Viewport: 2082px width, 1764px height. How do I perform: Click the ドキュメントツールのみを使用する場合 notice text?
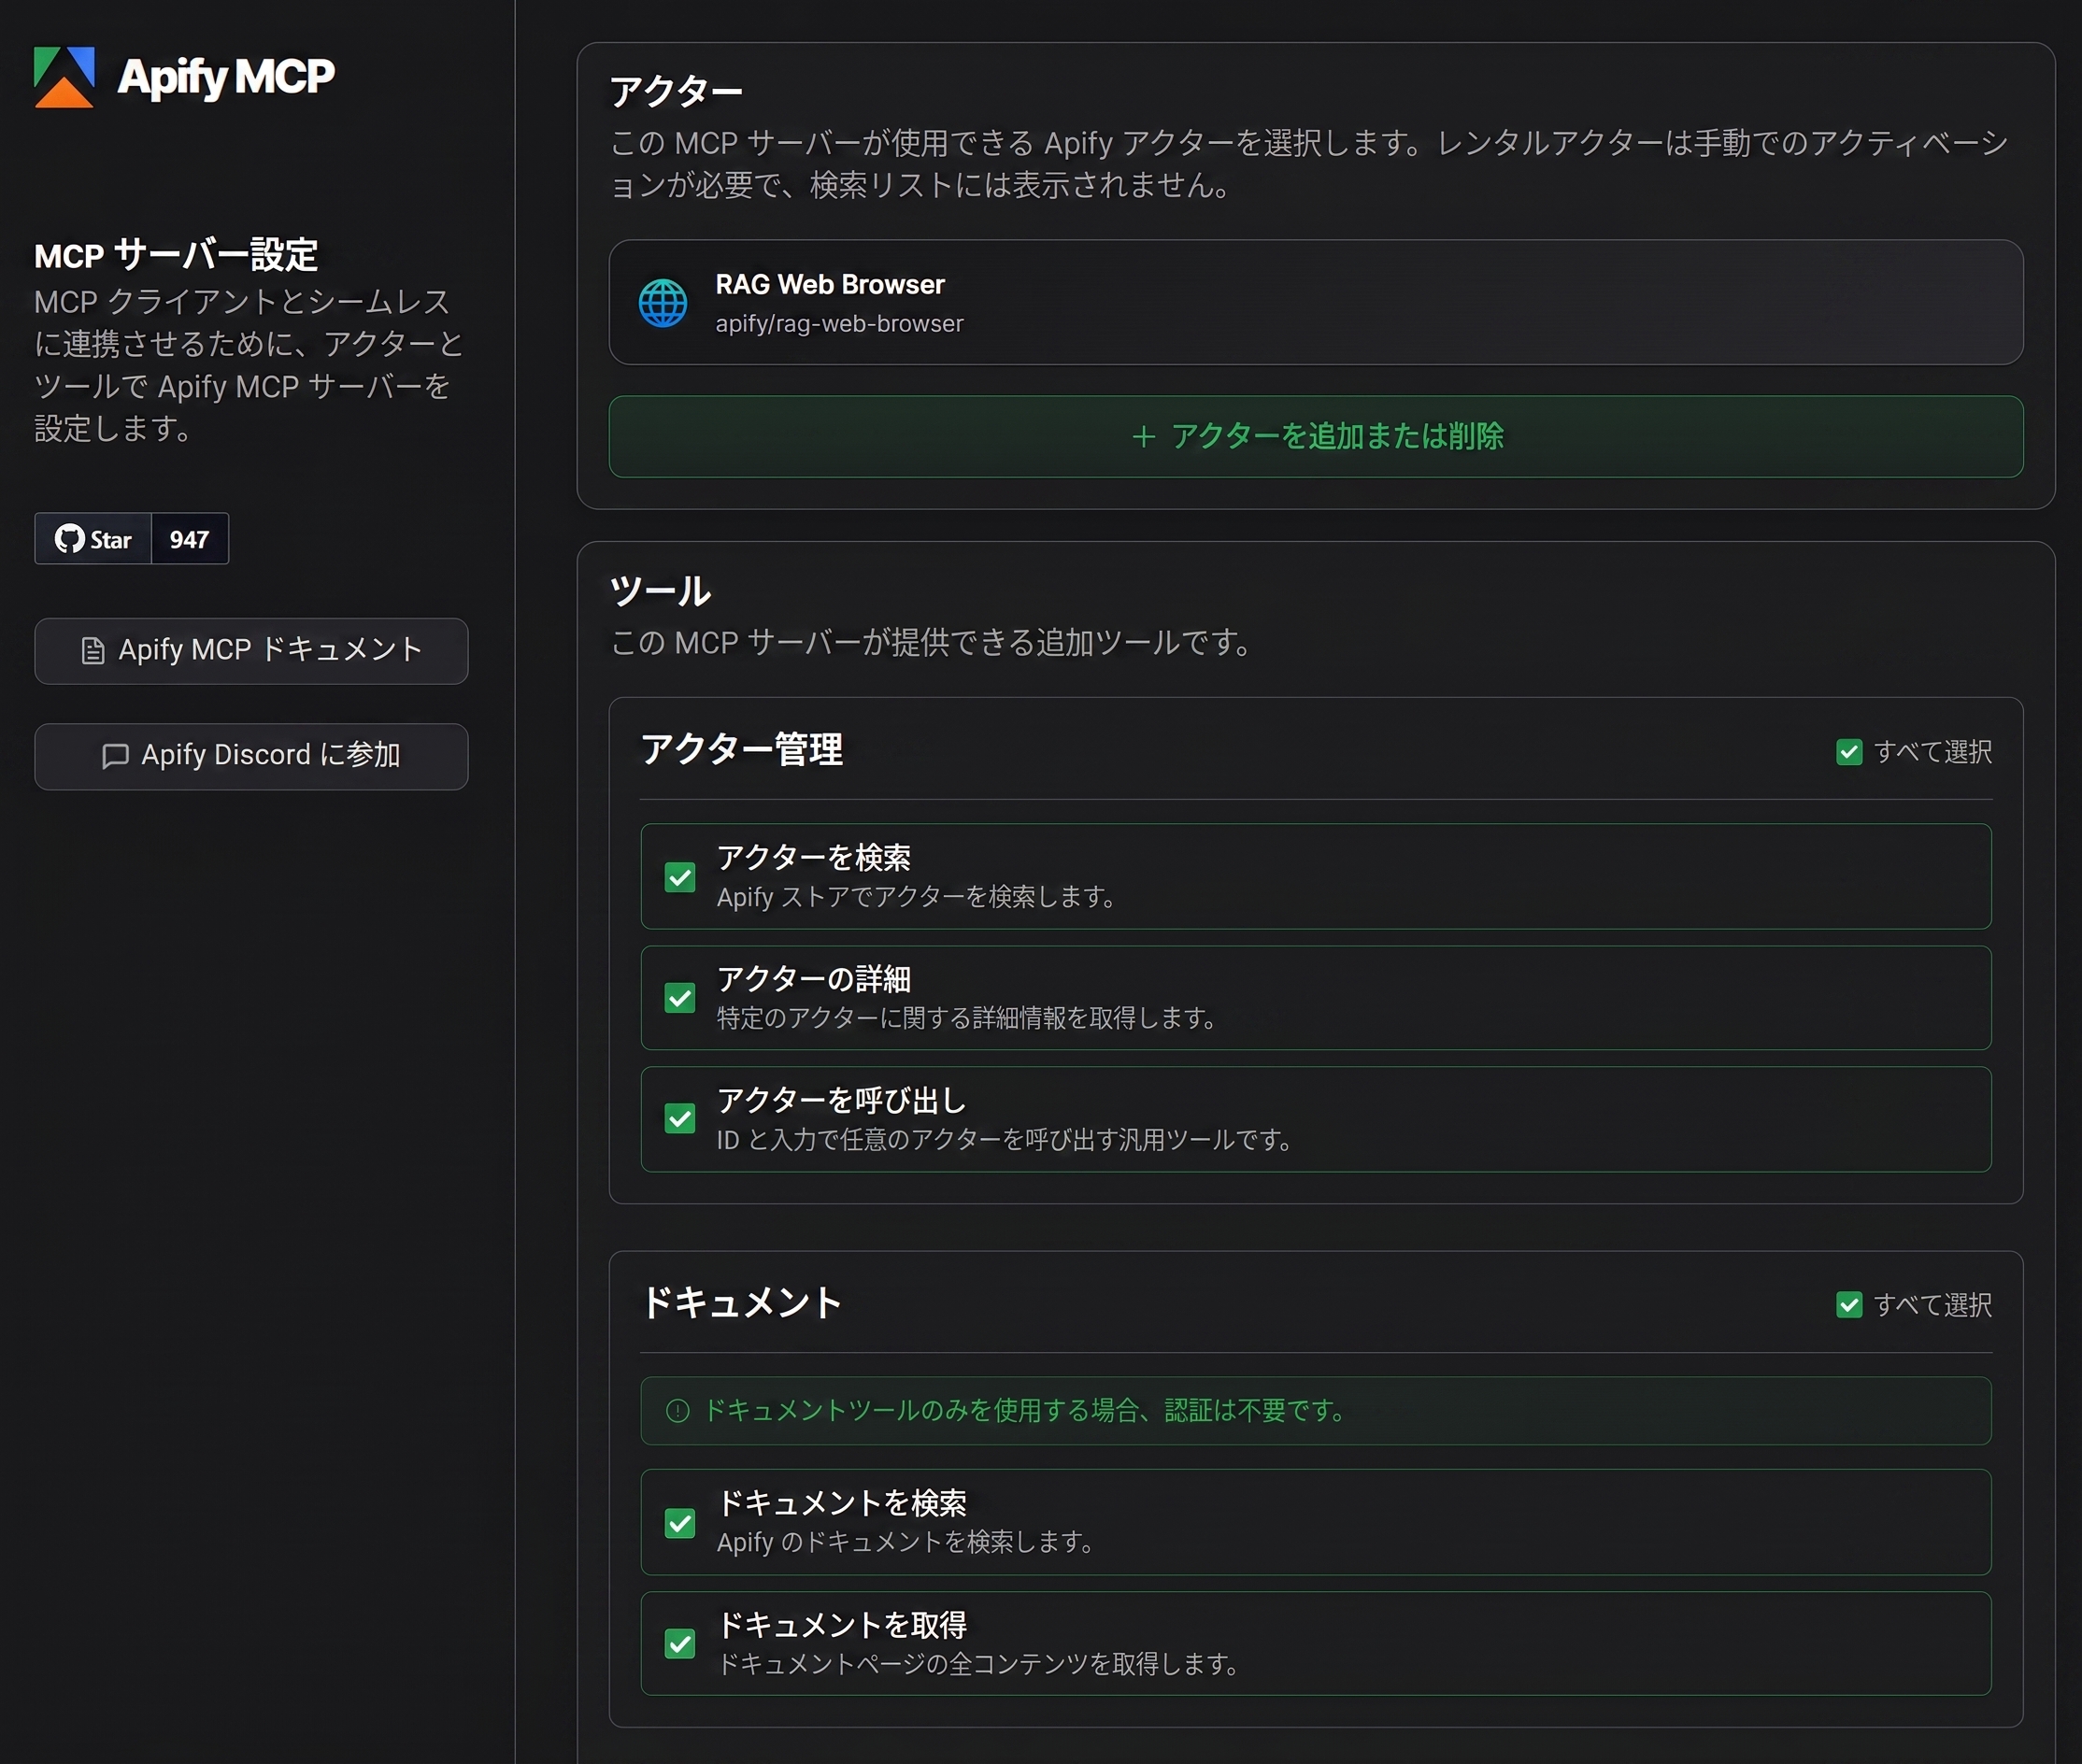[x=1025, y=1411]
